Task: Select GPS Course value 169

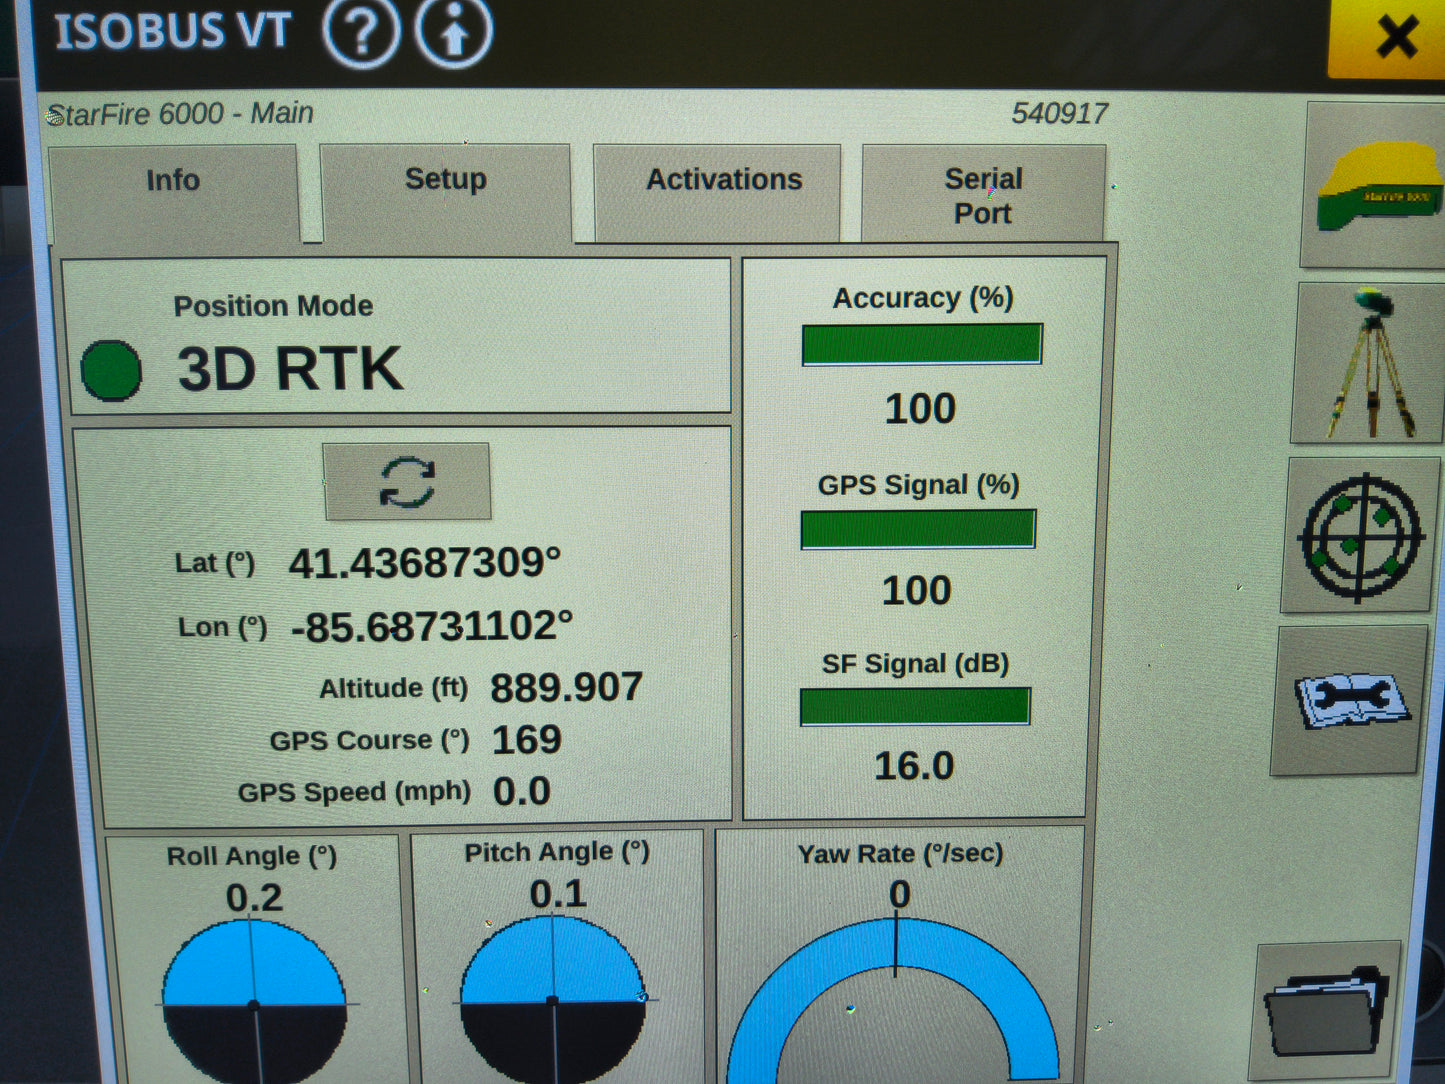Action: (x=527, y=740)
